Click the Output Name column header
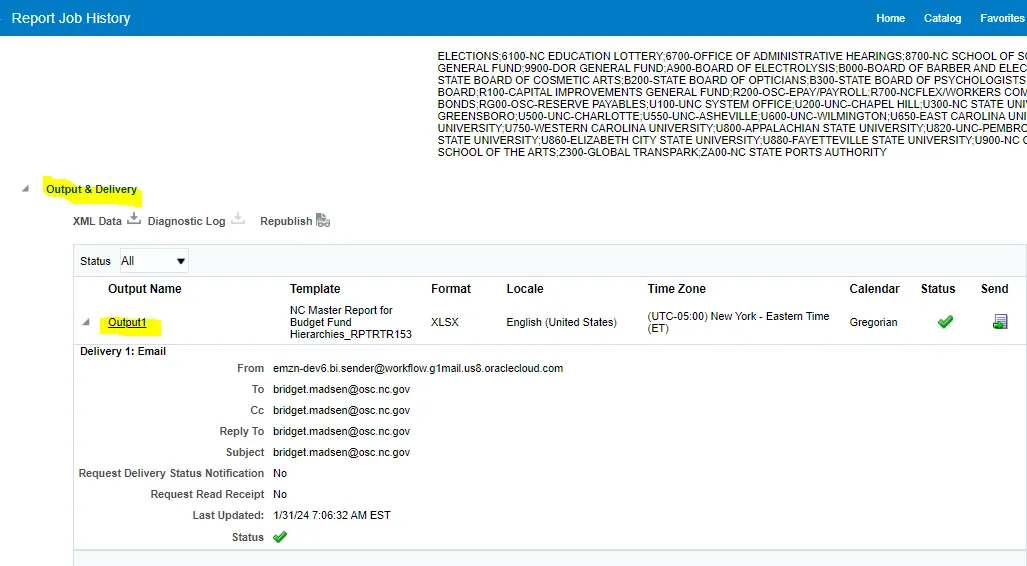The image size is (1027, 566). click(145, 289)
